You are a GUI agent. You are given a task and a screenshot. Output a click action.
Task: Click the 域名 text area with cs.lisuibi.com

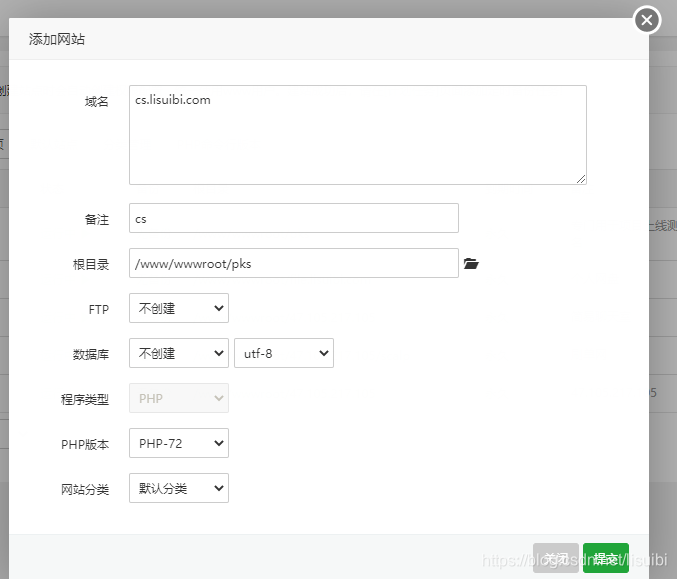click(x=357, y=135)
